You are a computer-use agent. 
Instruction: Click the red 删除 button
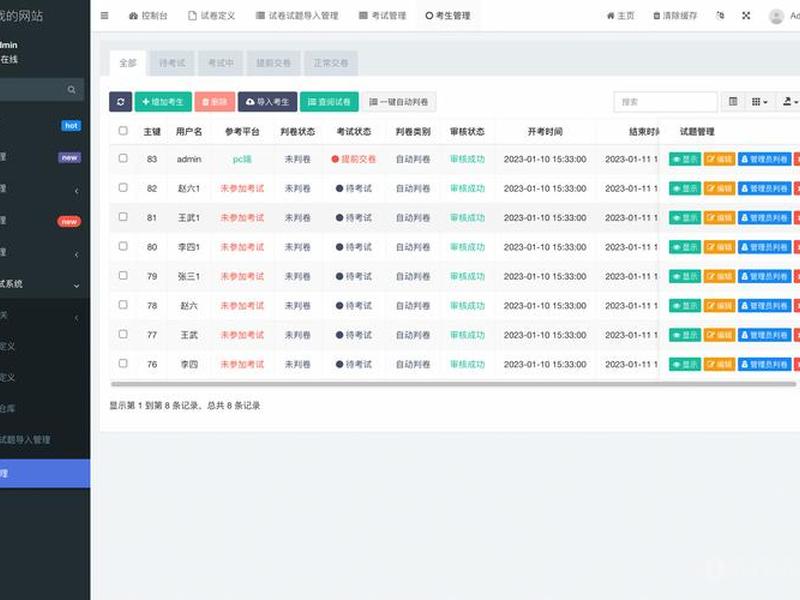click(215, 102)
